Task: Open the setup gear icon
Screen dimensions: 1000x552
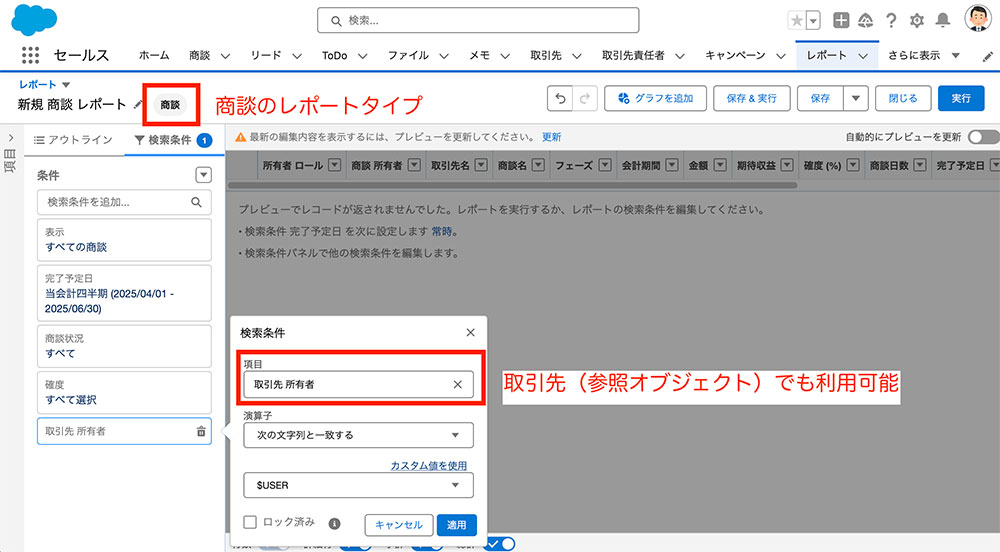Action: pyautogui.click(x=916, y=20)
